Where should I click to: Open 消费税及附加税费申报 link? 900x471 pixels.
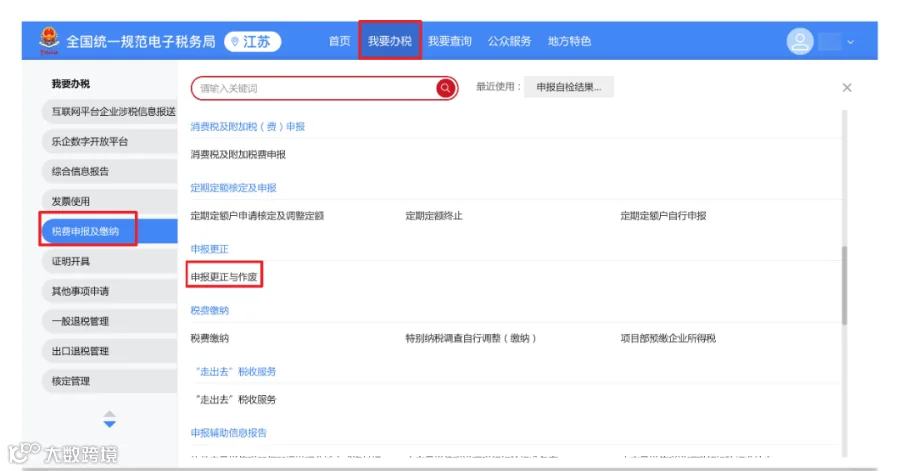click(238, 154)
